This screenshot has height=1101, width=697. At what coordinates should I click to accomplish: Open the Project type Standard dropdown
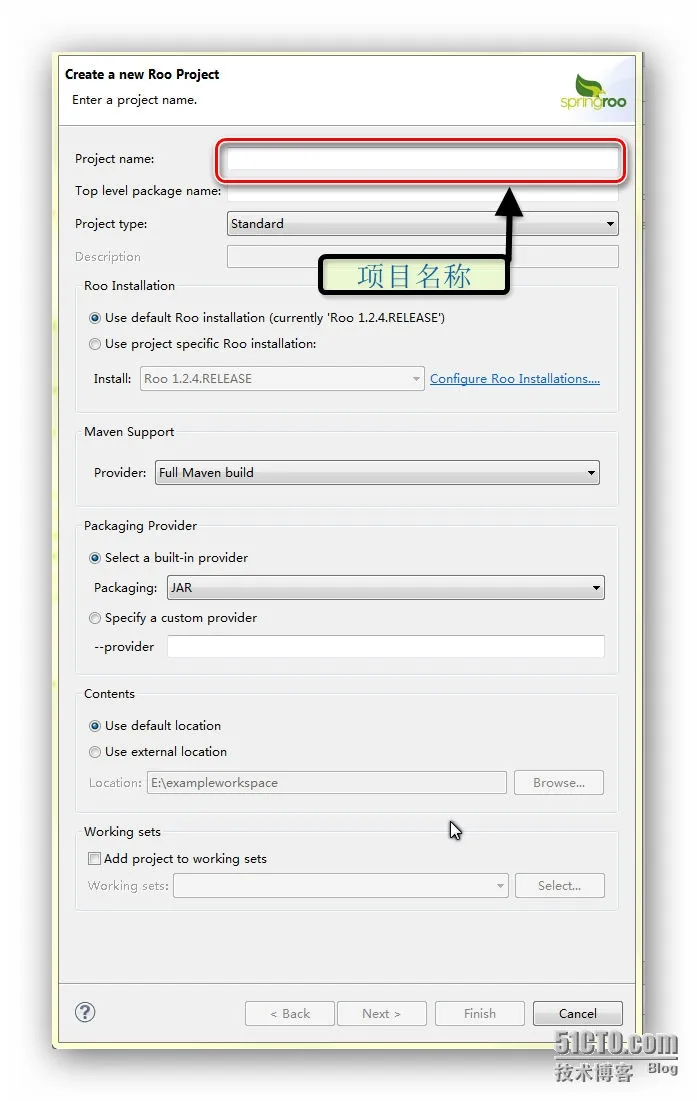[x=423, y=224]
